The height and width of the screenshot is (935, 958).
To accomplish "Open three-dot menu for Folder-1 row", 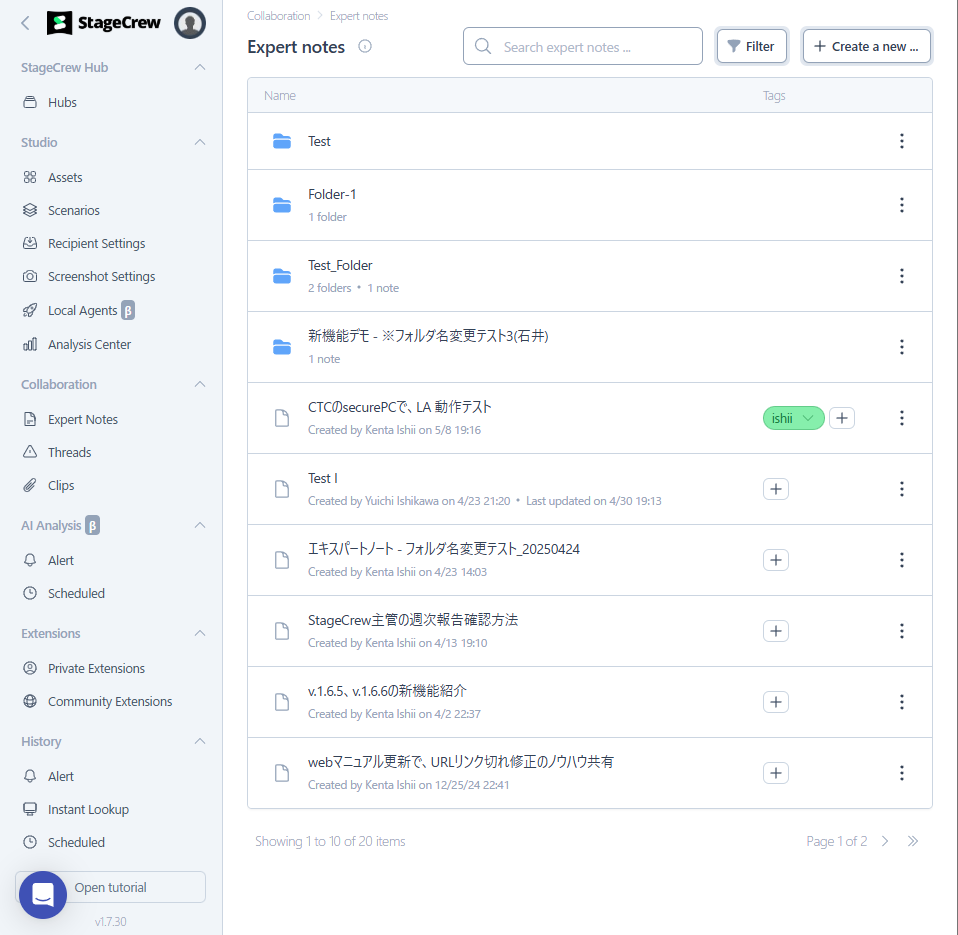I will coord(901,205).
